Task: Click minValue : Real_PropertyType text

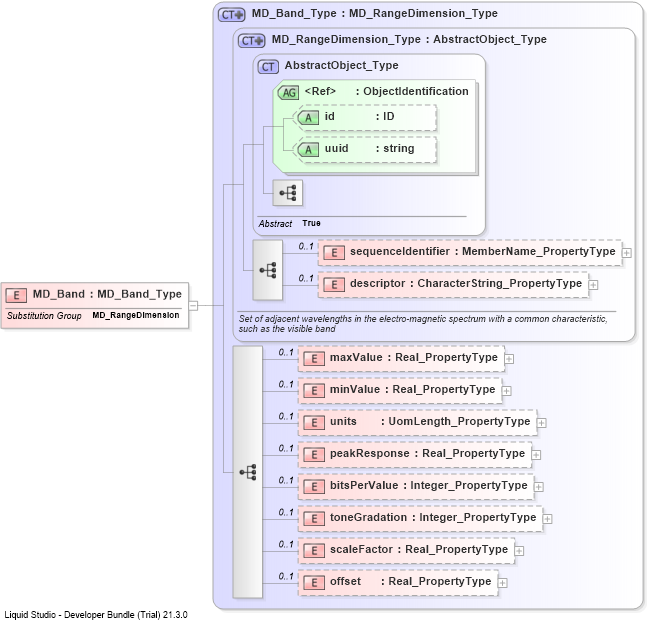Action: click(x=412, y=389)
